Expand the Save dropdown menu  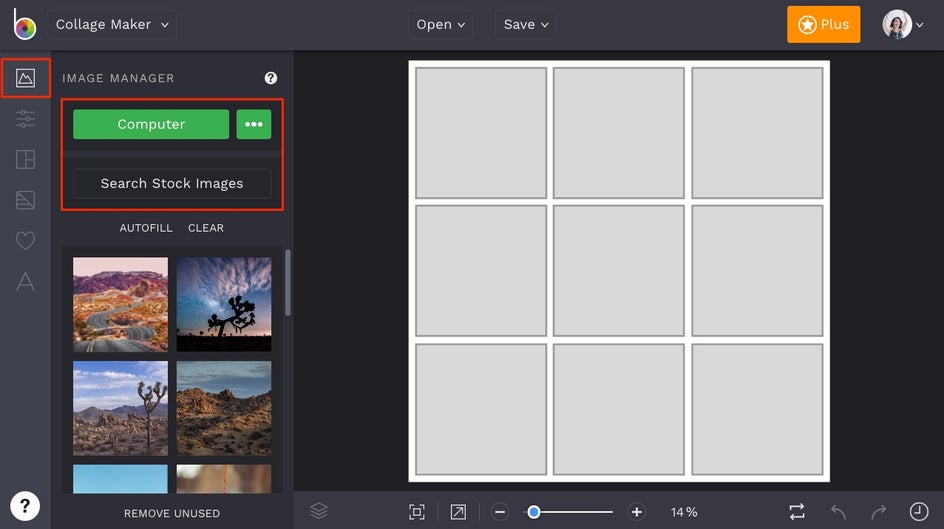pos(526,24)
